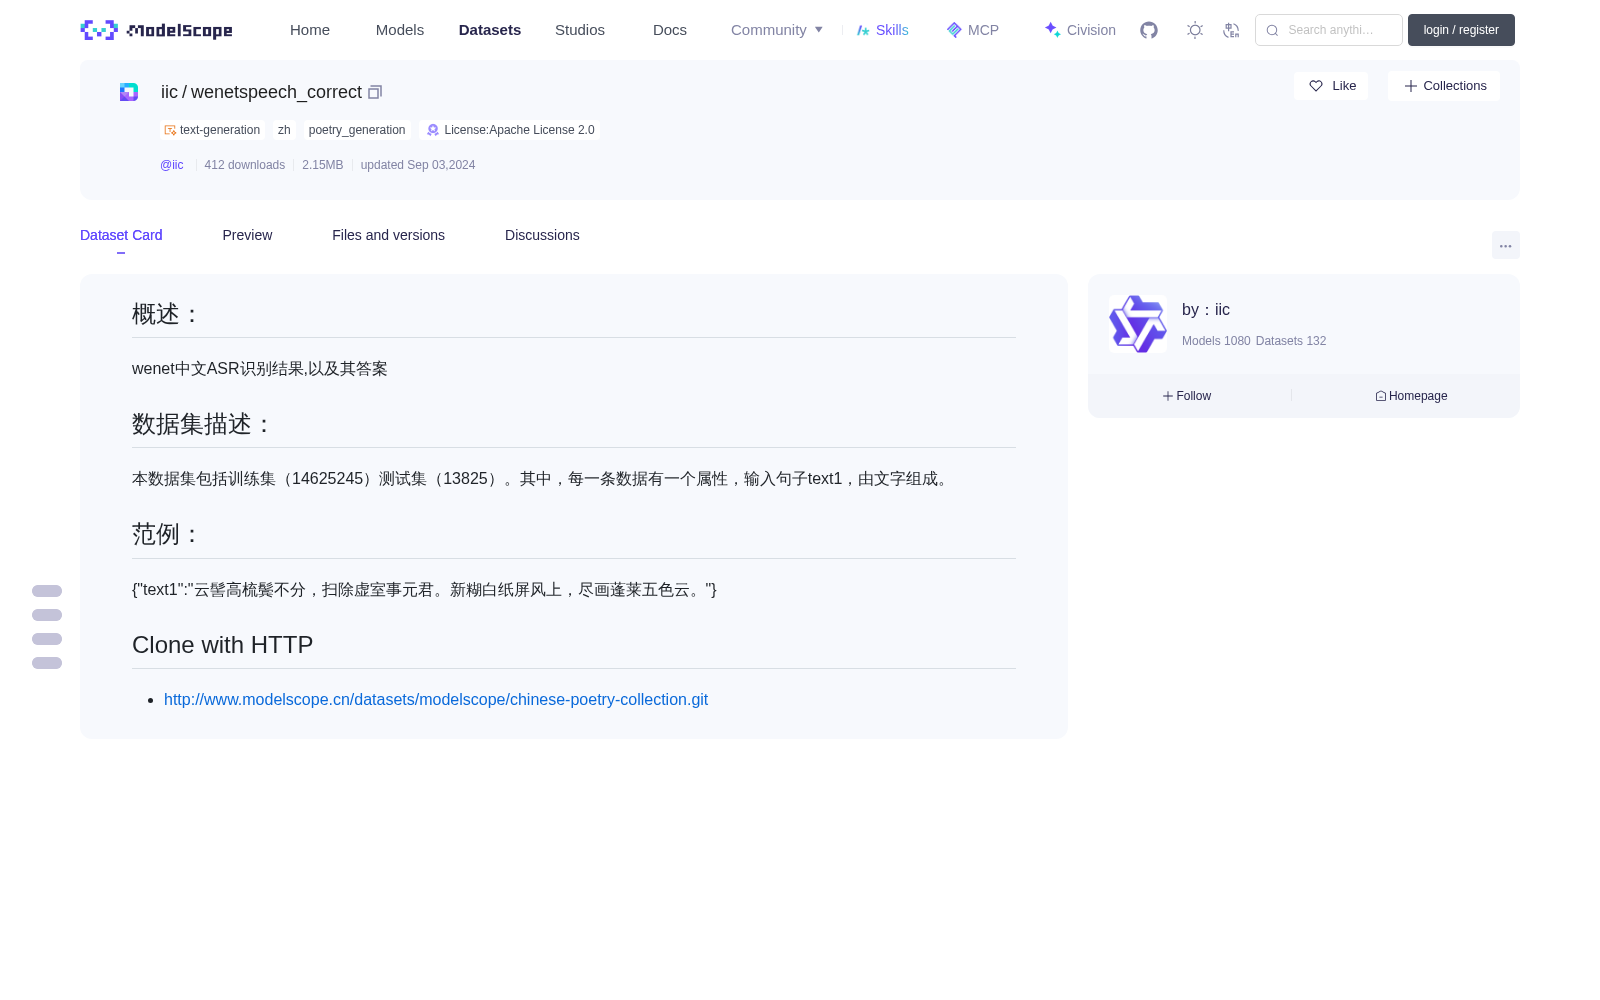
Task: Go to the Home menu item
Action: (310, 30)
